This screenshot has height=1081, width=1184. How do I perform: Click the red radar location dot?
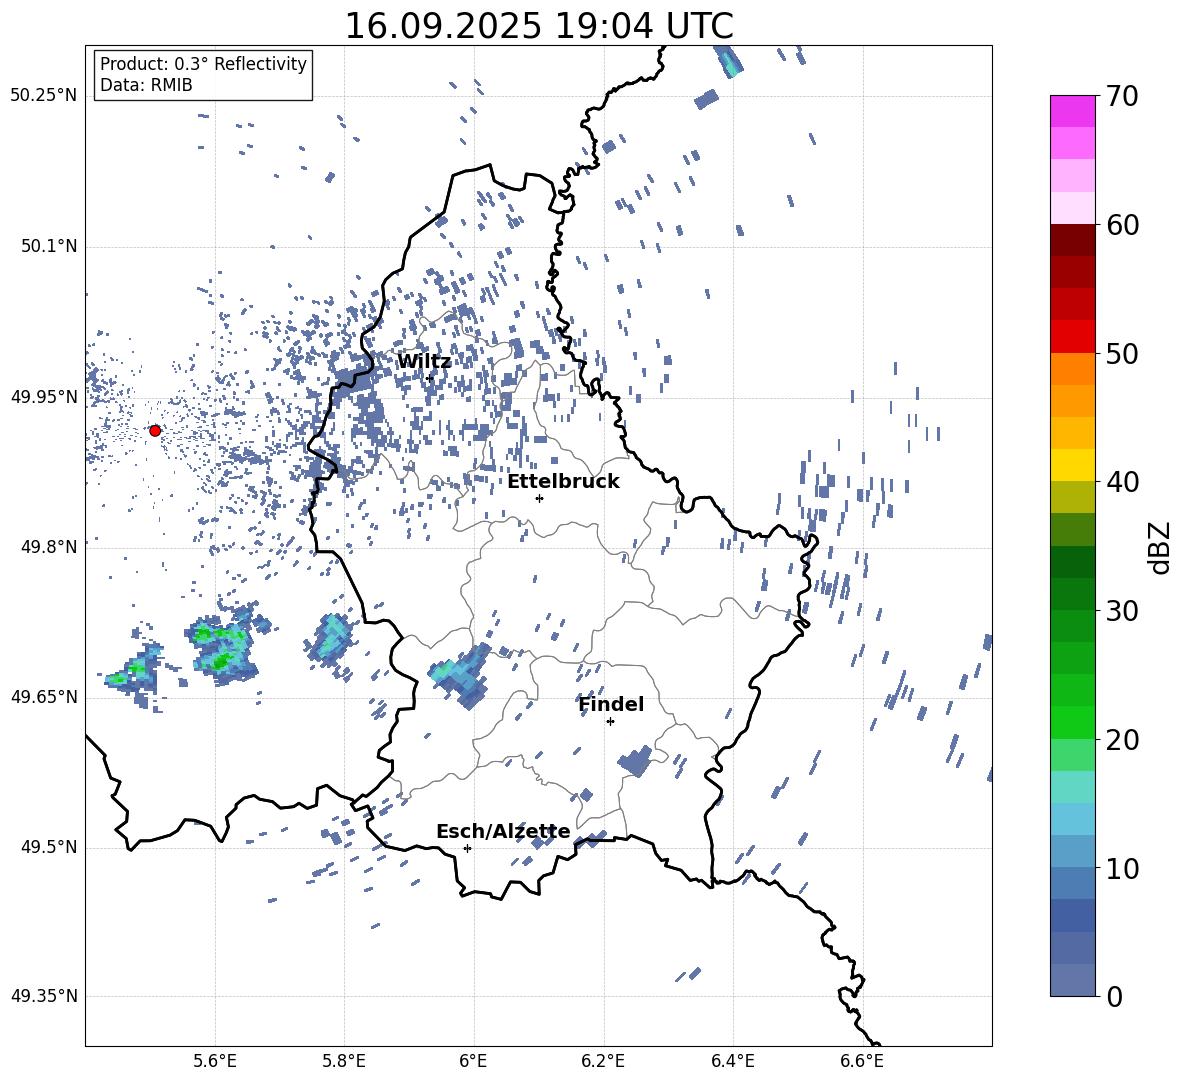(155, 430)
